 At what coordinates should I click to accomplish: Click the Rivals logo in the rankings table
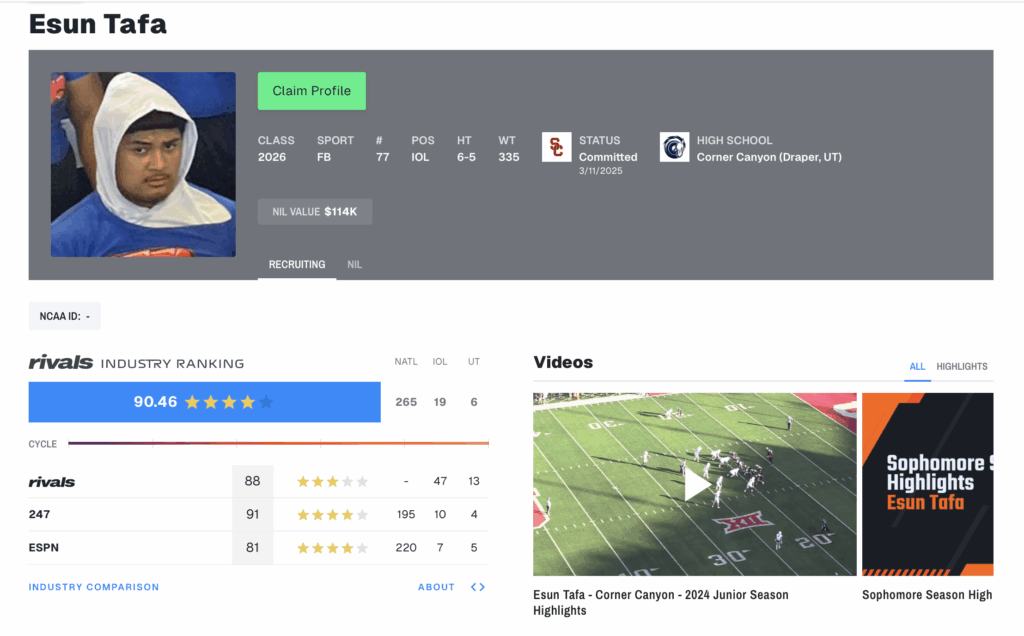point(52,482)
